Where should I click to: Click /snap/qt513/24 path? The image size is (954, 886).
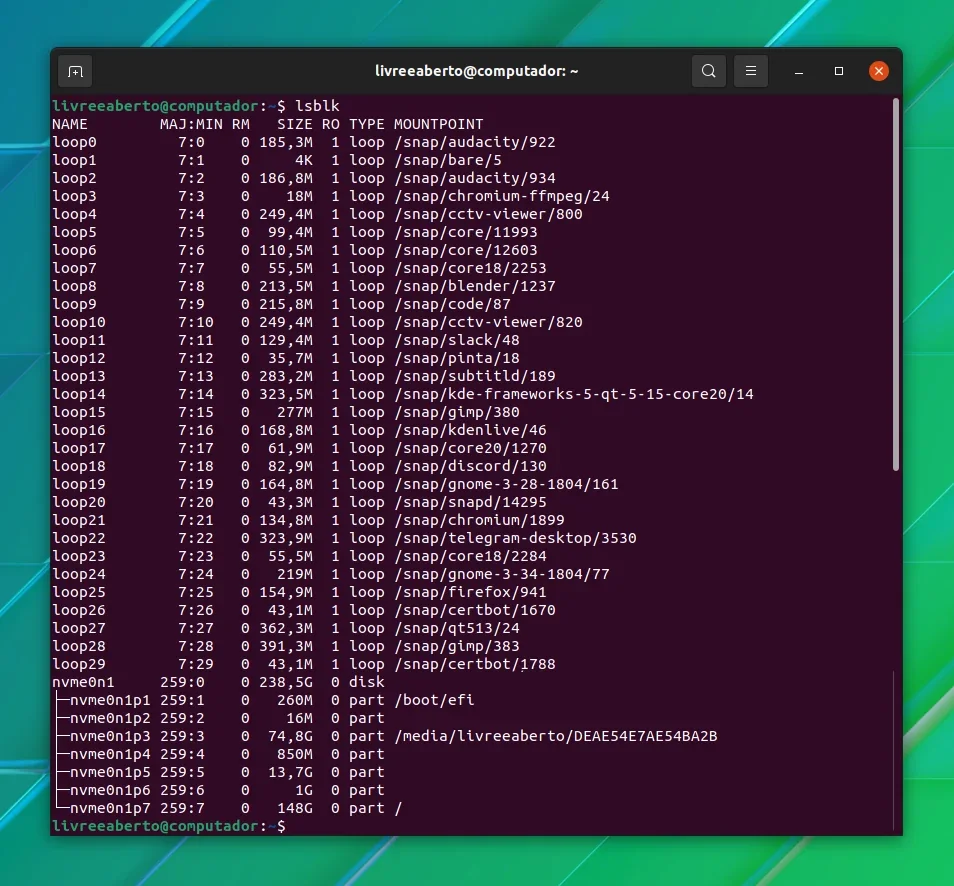457,628
